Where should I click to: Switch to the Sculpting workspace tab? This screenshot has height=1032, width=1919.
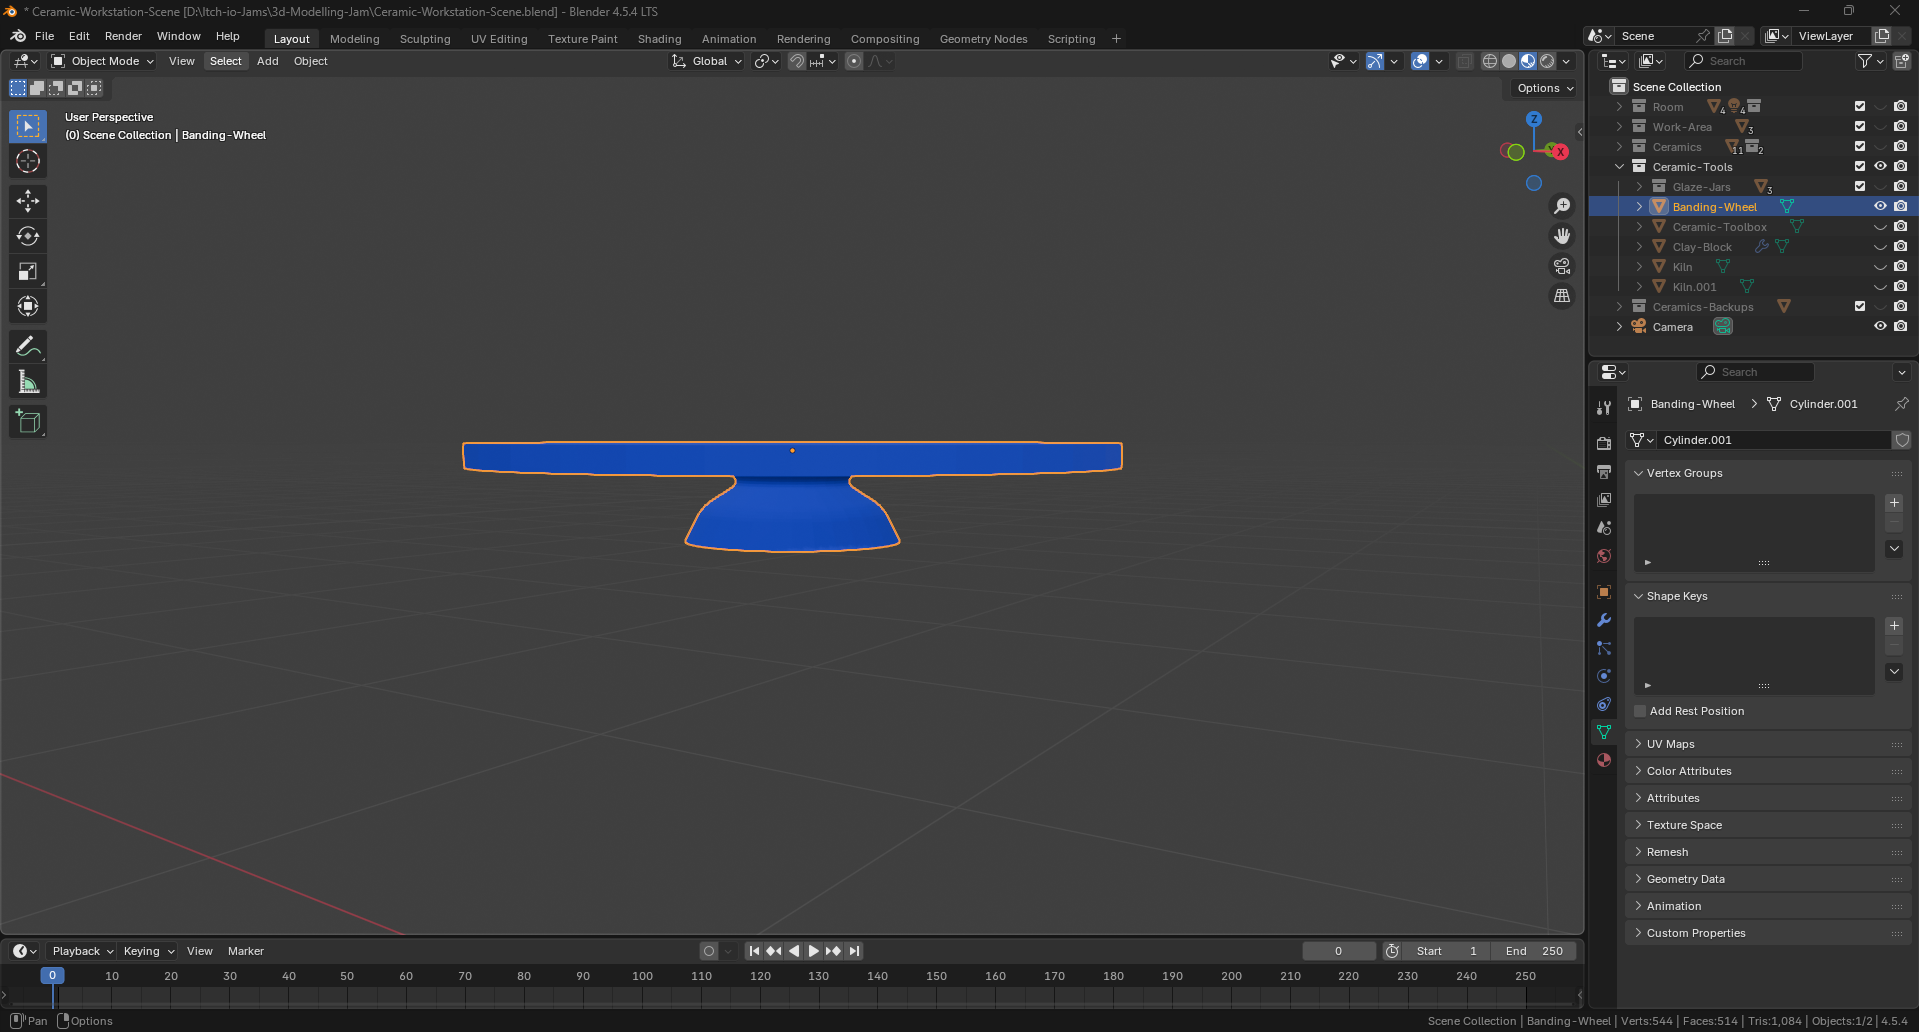[x=425, y=39]
